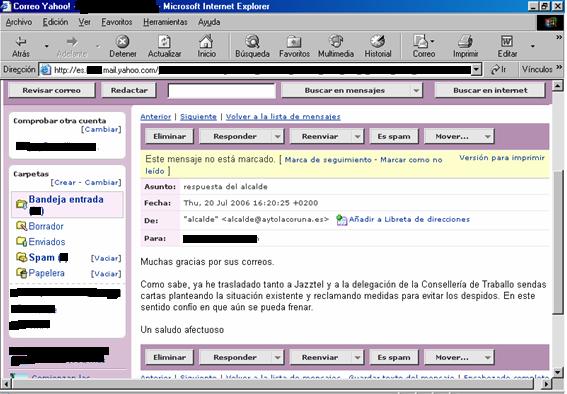Click the Redactar compose button
567x394 pixels.
tap(129, 90)
